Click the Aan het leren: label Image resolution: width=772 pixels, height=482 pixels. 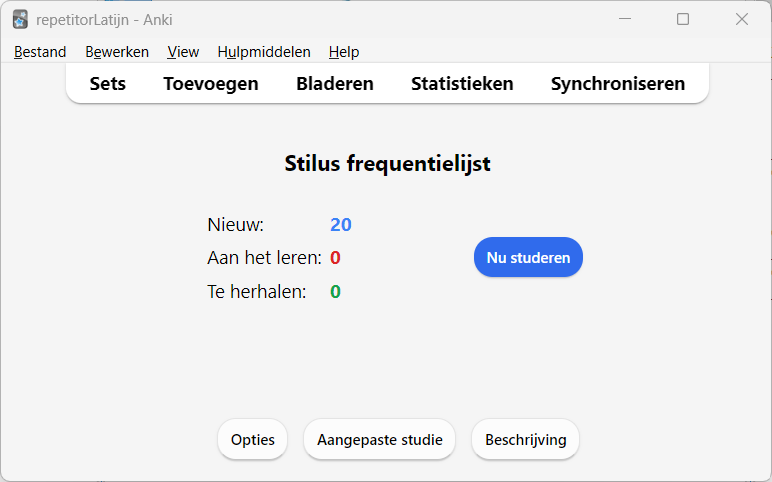(x=264, y=257)
